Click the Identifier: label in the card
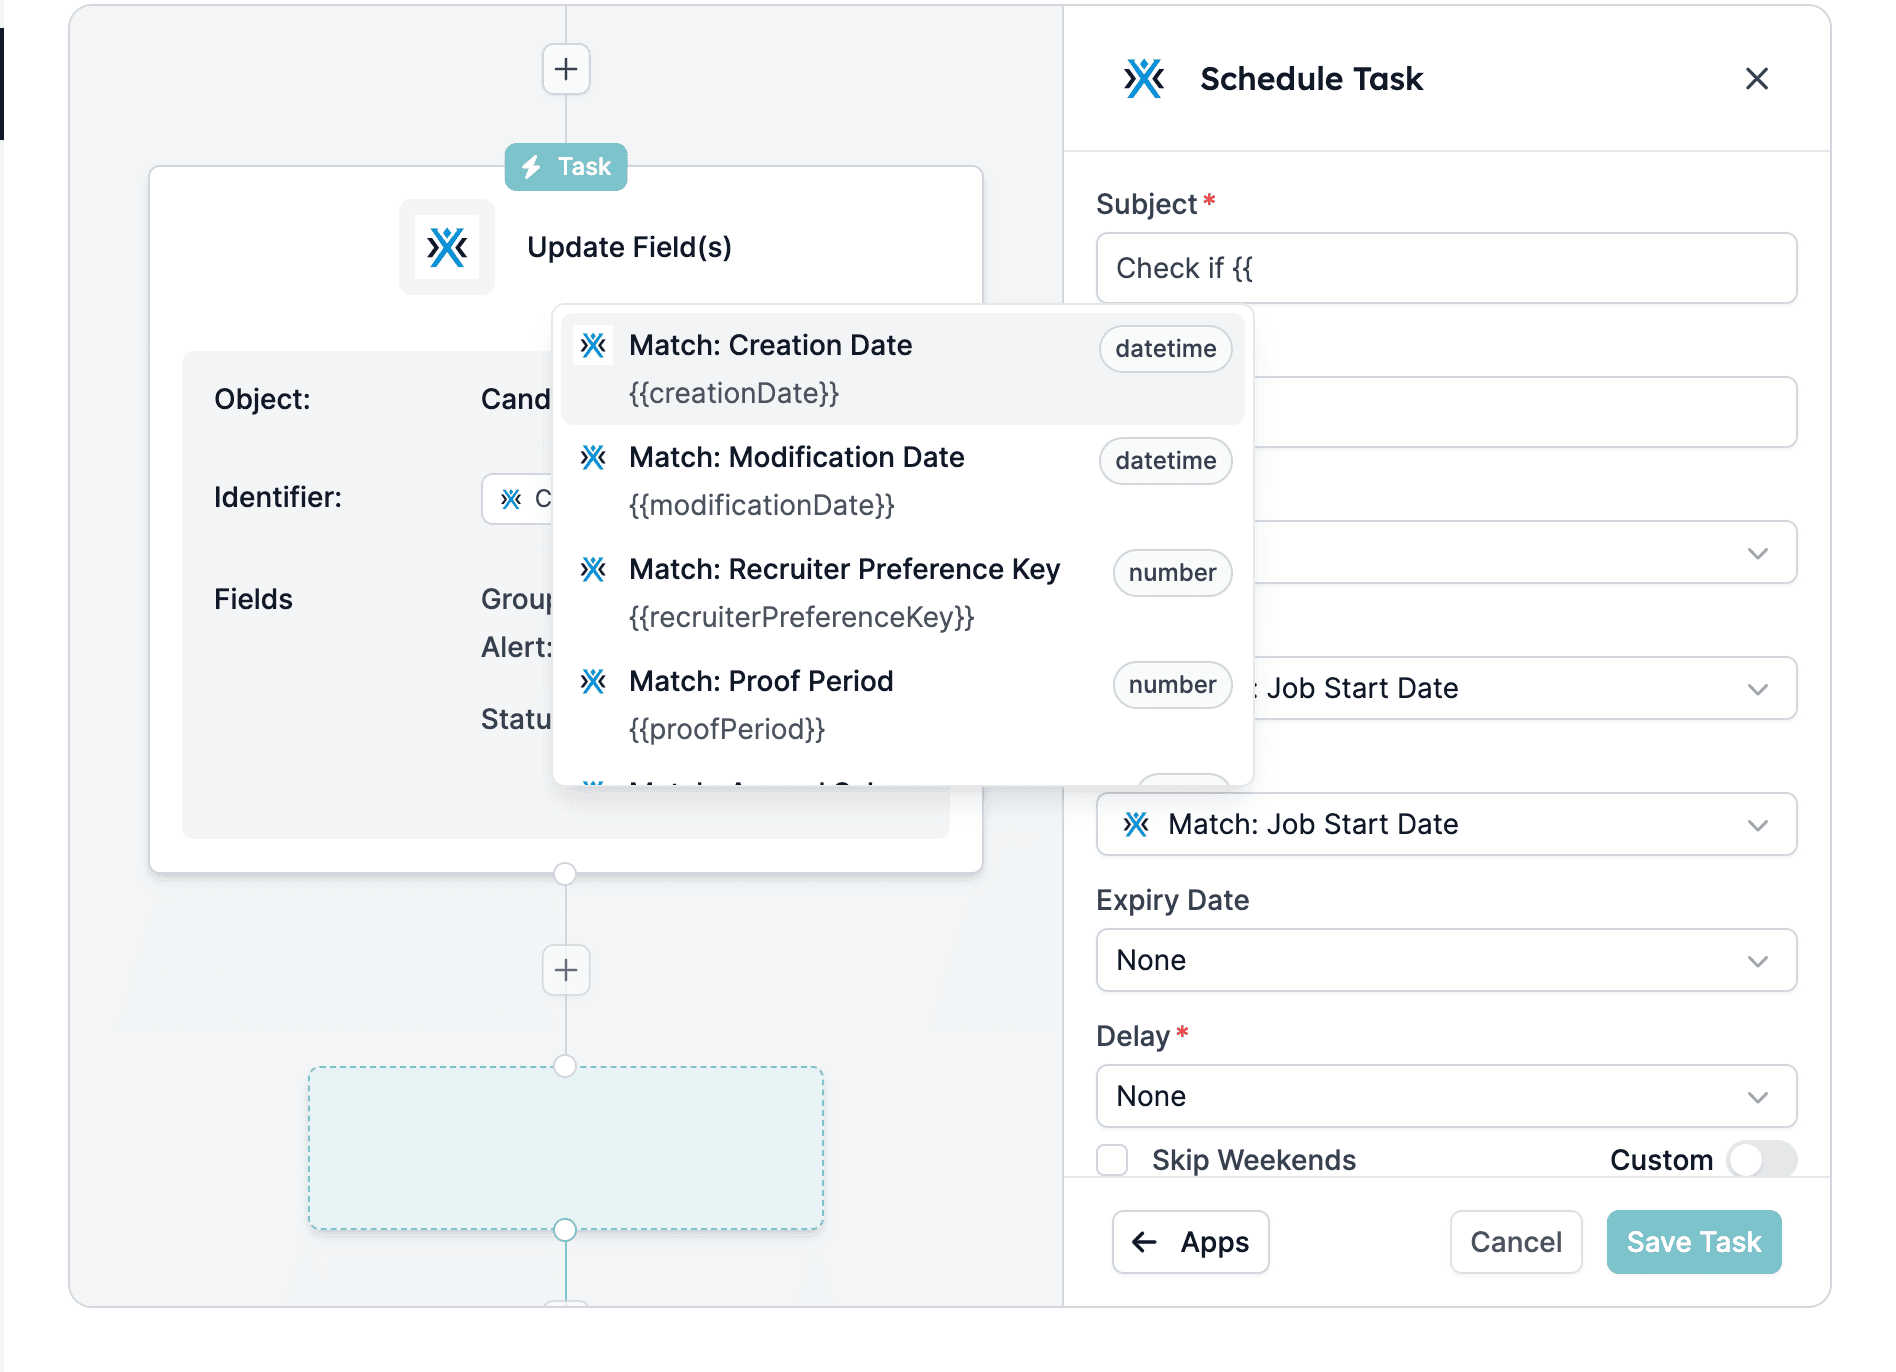The width and height of the screenshot is (1896, 1372). 278,497
